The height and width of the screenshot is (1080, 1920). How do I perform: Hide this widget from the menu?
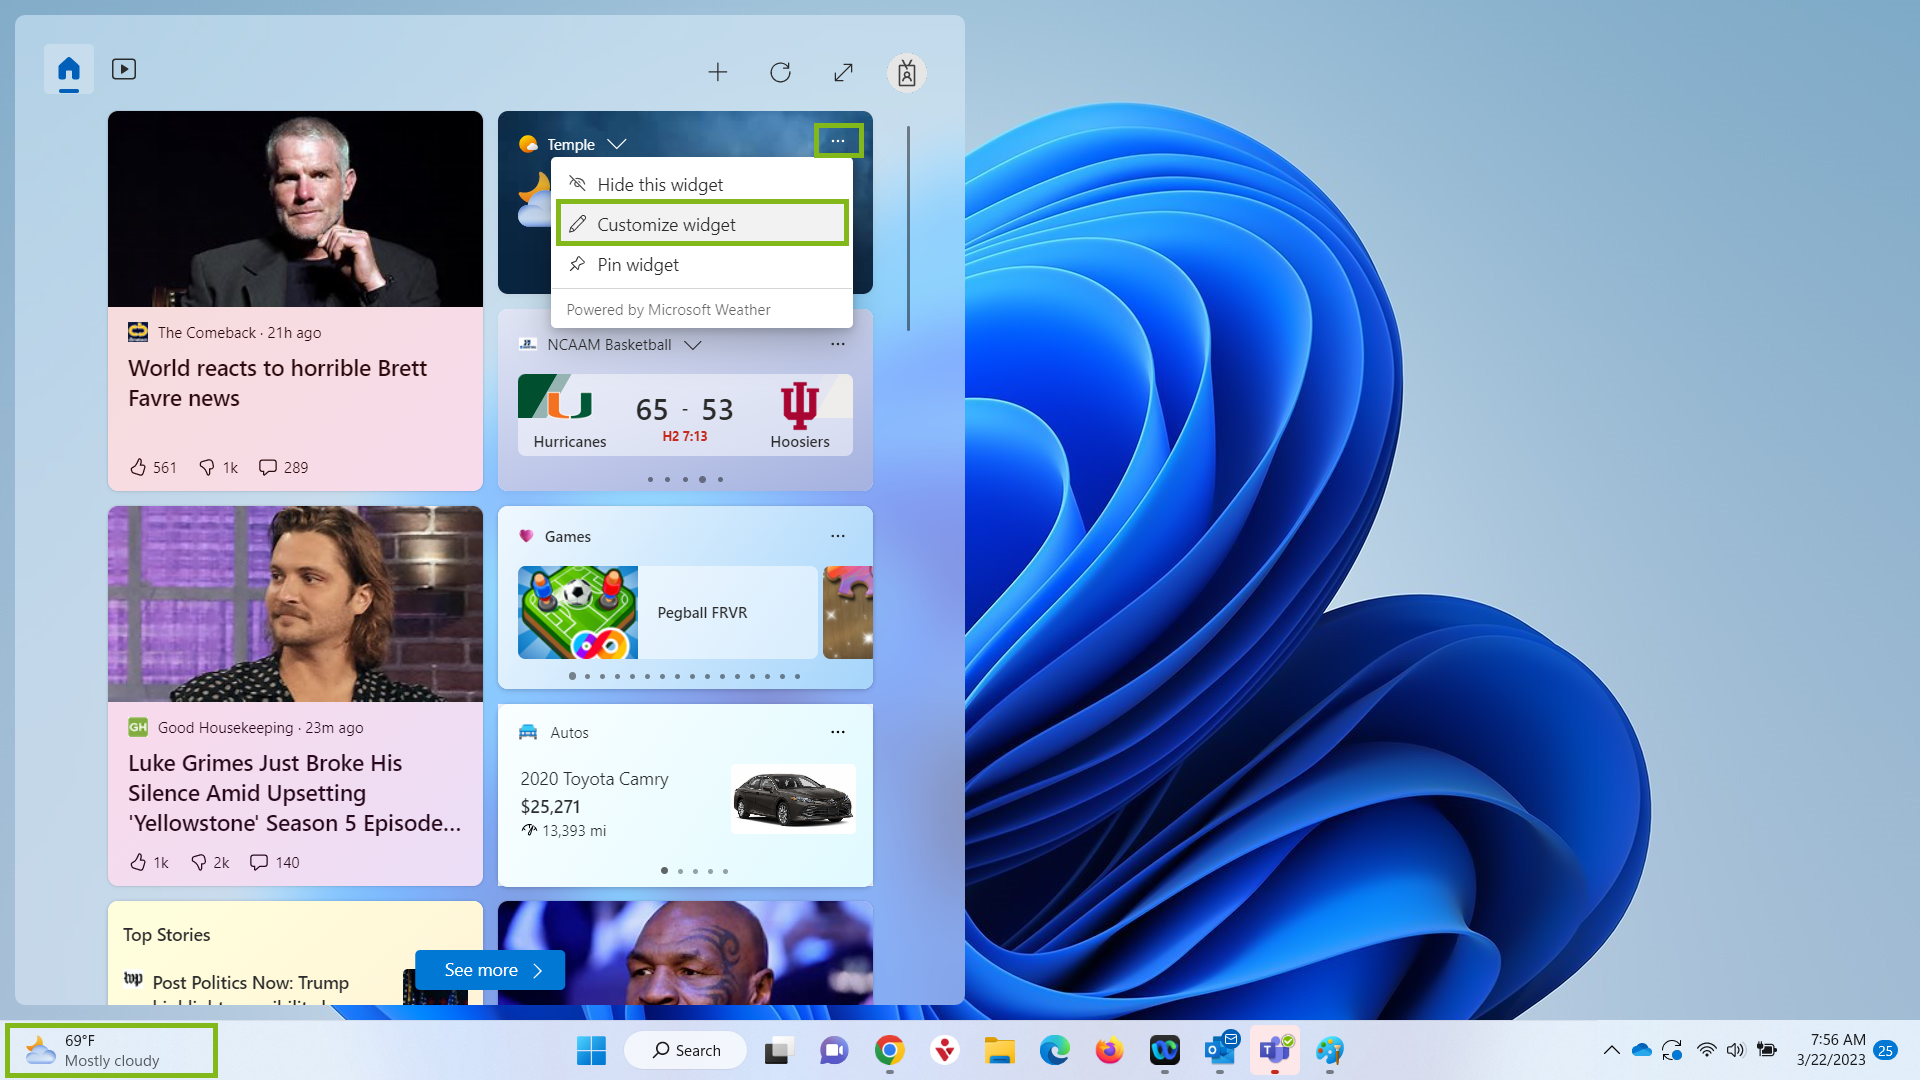click(x=659, y=184)
